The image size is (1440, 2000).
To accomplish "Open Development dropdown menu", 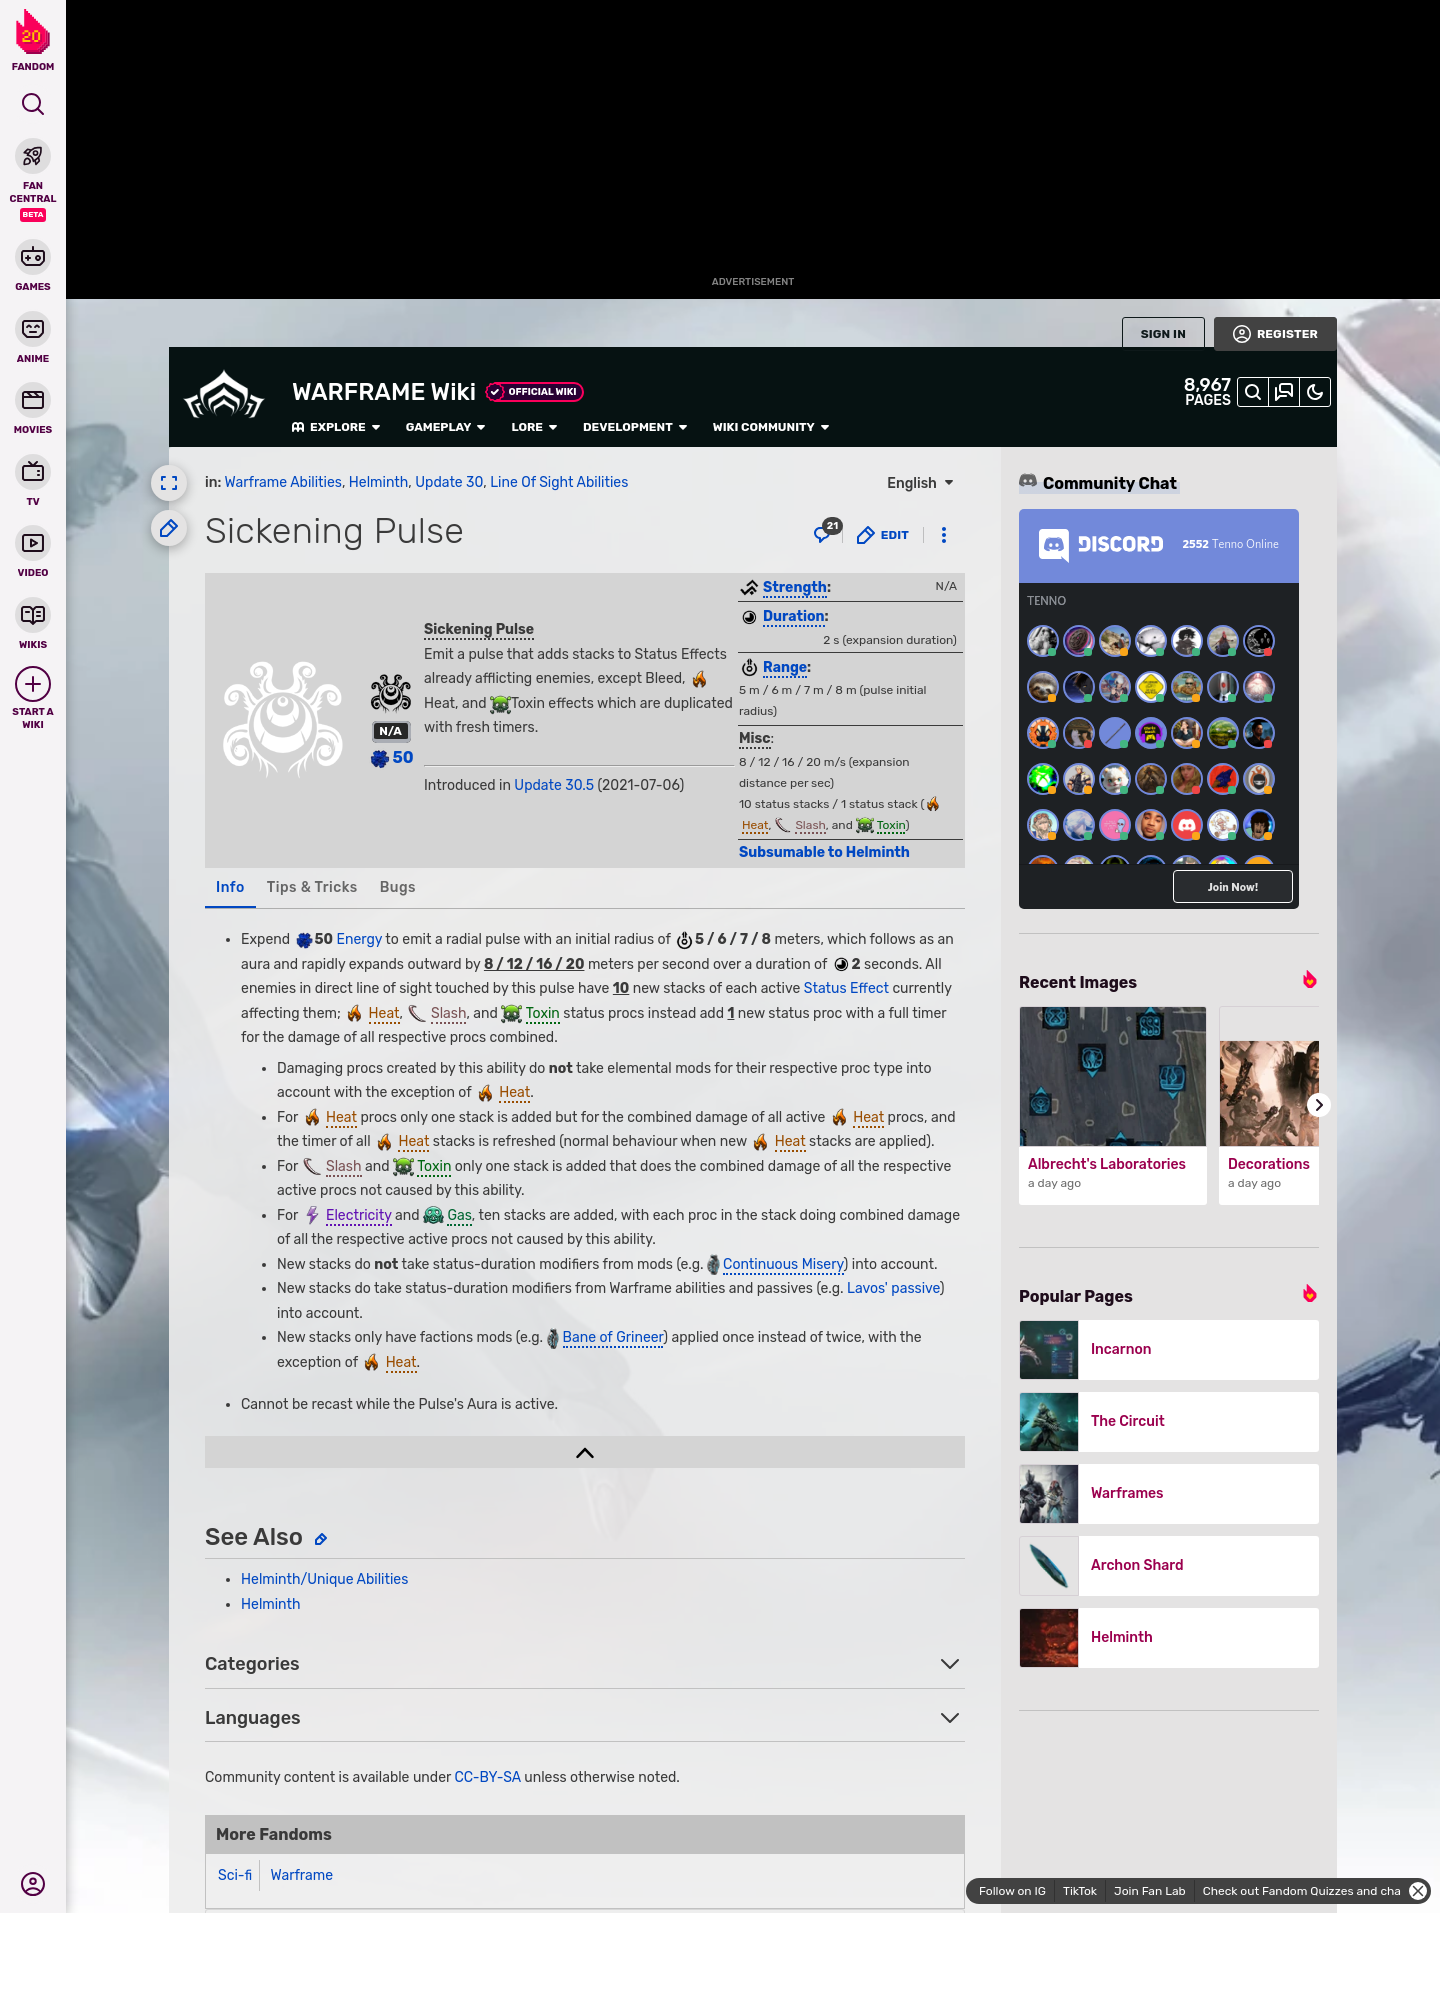I will (x=635, y=427).
